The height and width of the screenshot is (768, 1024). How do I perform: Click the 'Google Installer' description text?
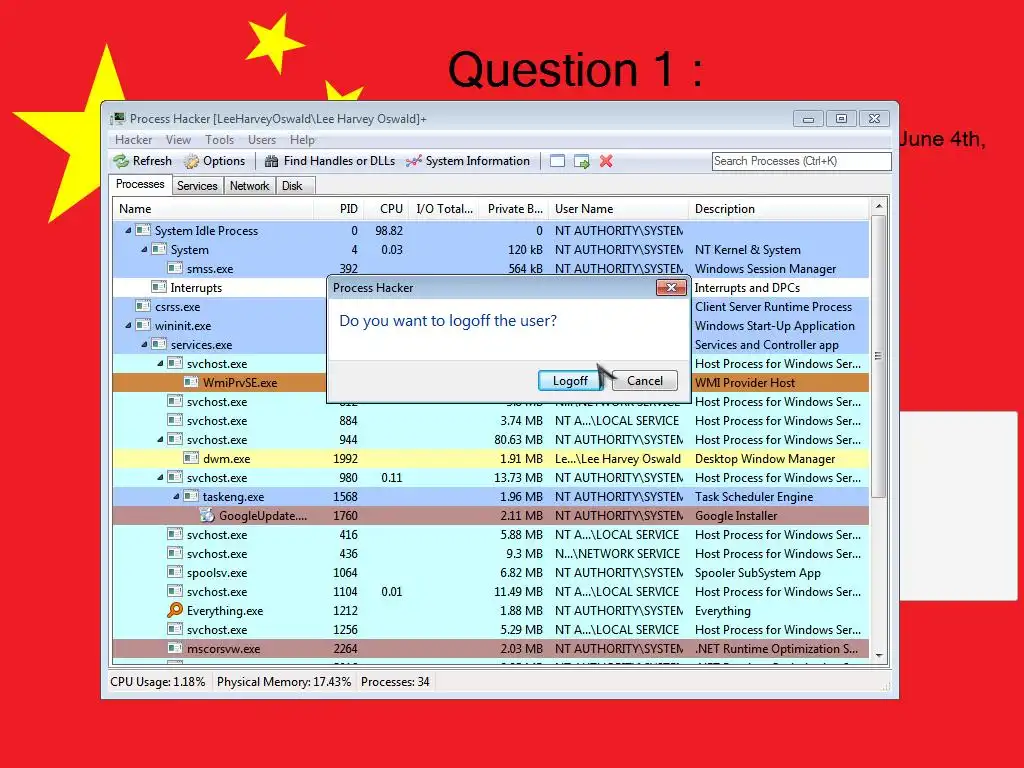click(736, 516)
